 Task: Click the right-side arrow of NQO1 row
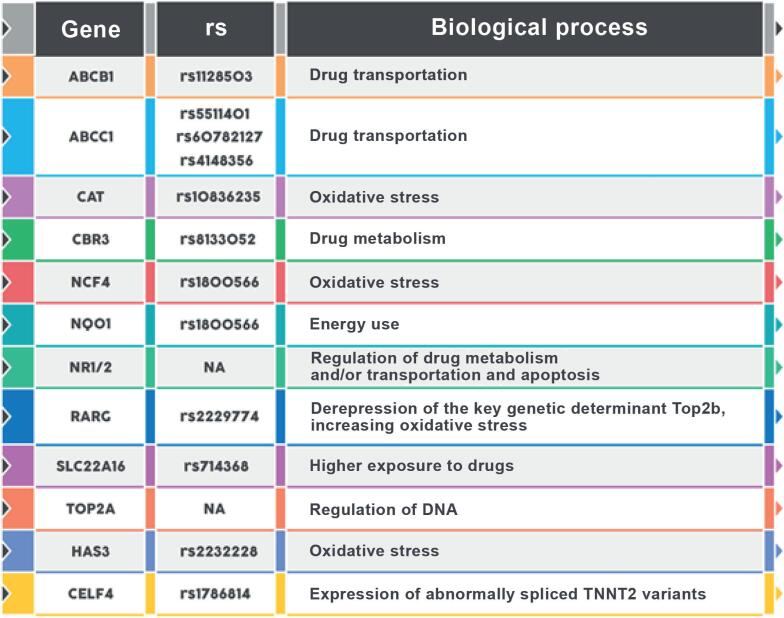[778, 324]
